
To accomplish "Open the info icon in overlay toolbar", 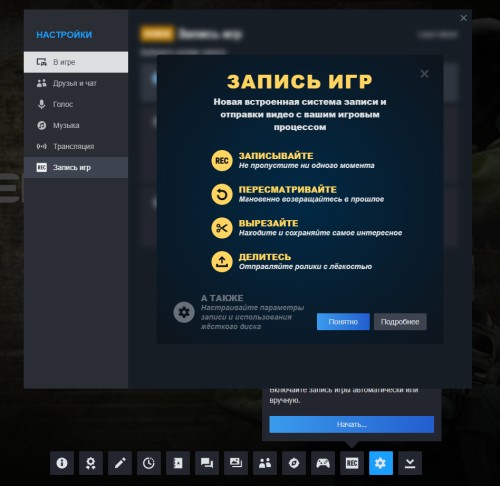I will click(62, 463).
